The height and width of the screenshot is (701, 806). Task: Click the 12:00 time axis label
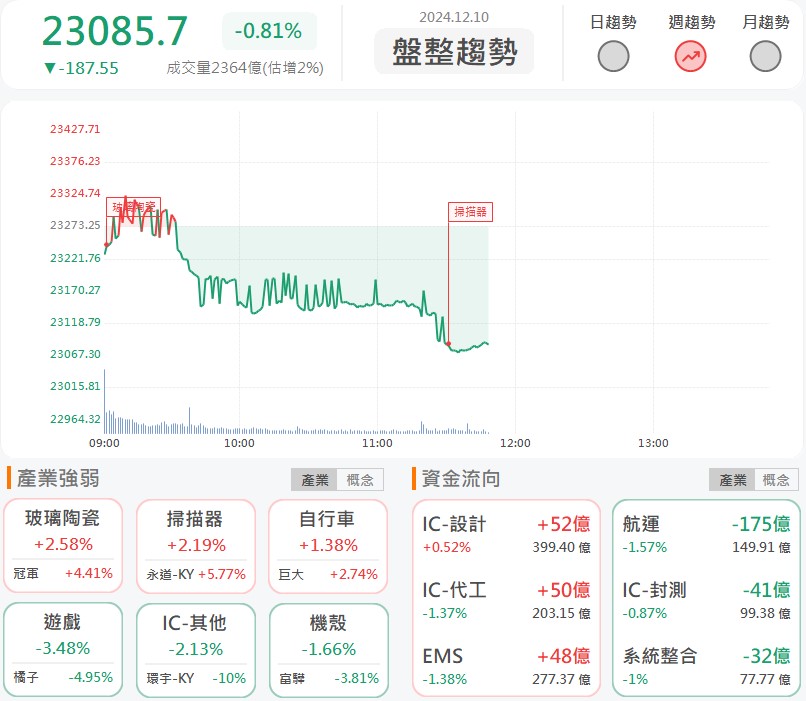pyautogui.click(x=515, y=443)
